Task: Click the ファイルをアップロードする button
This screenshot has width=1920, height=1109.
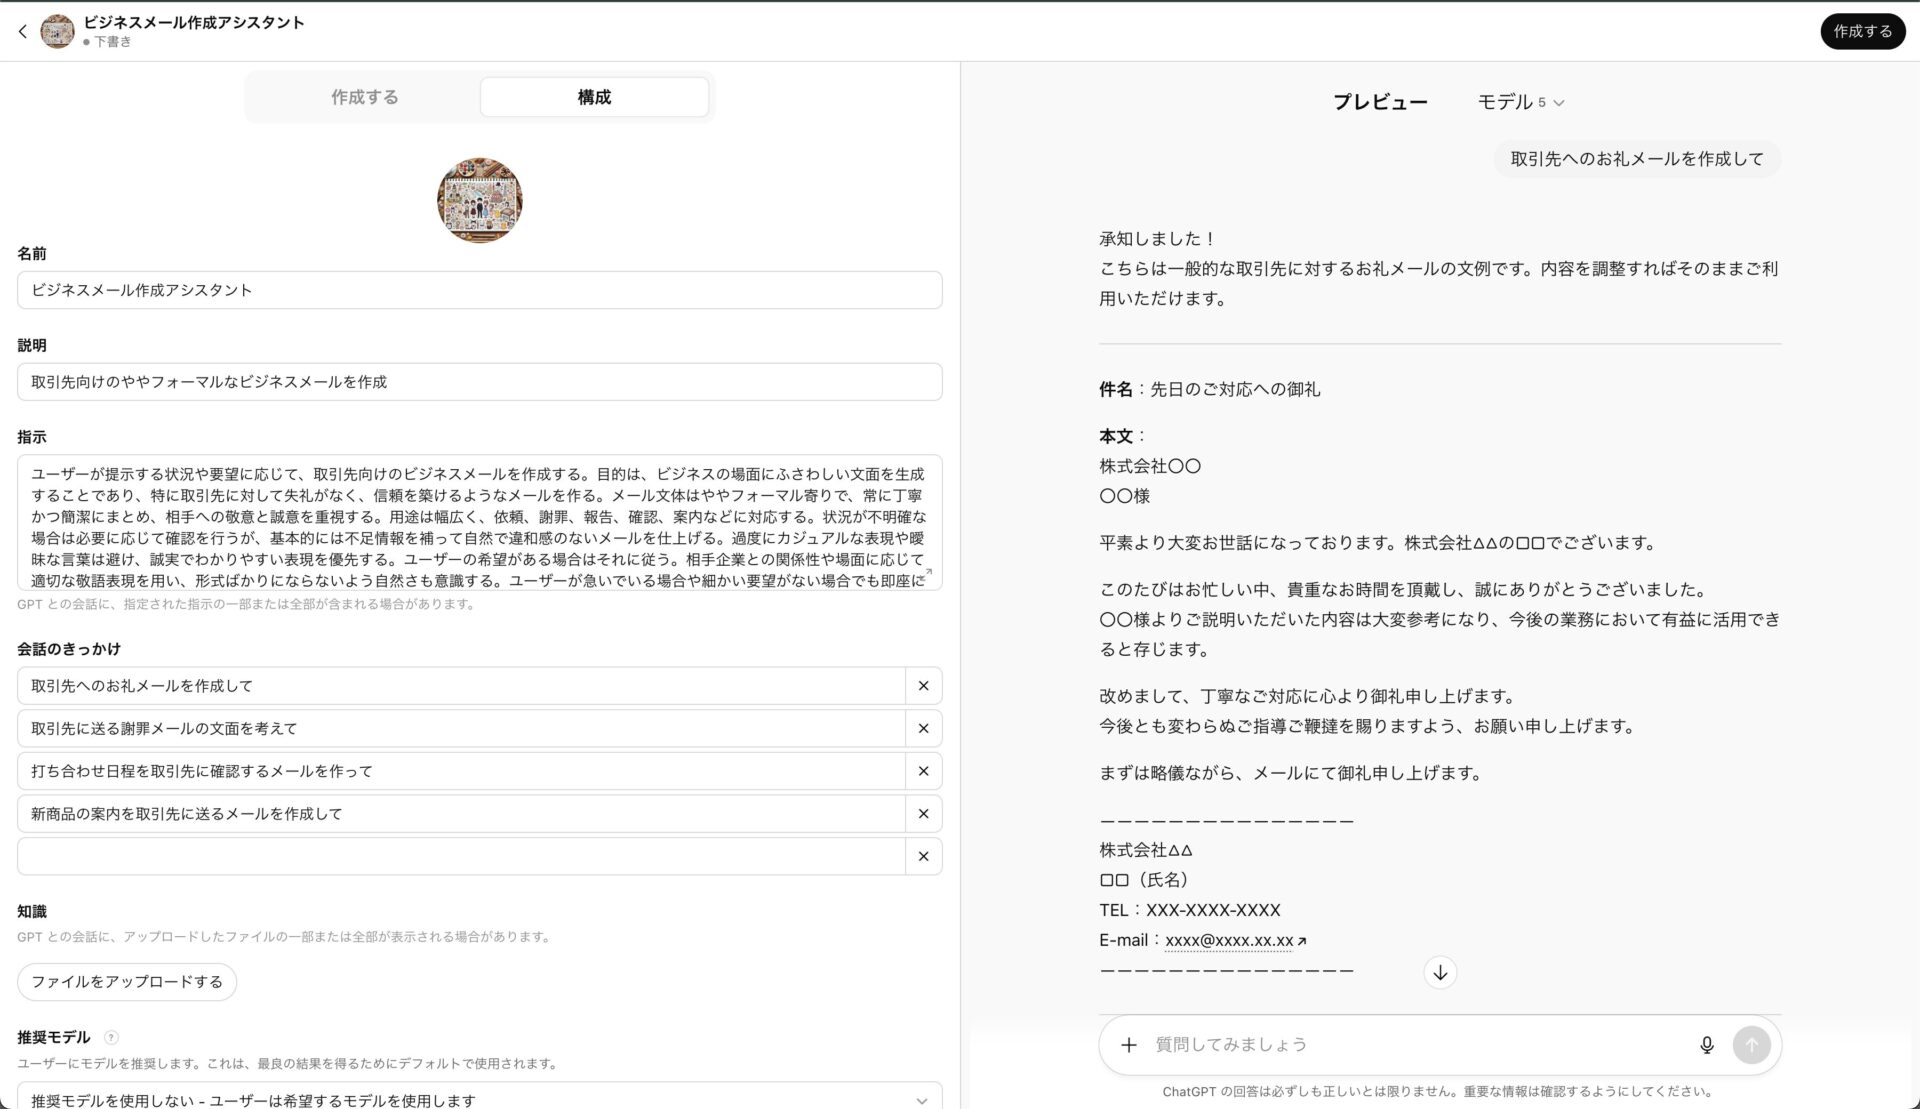Action: 126,982
